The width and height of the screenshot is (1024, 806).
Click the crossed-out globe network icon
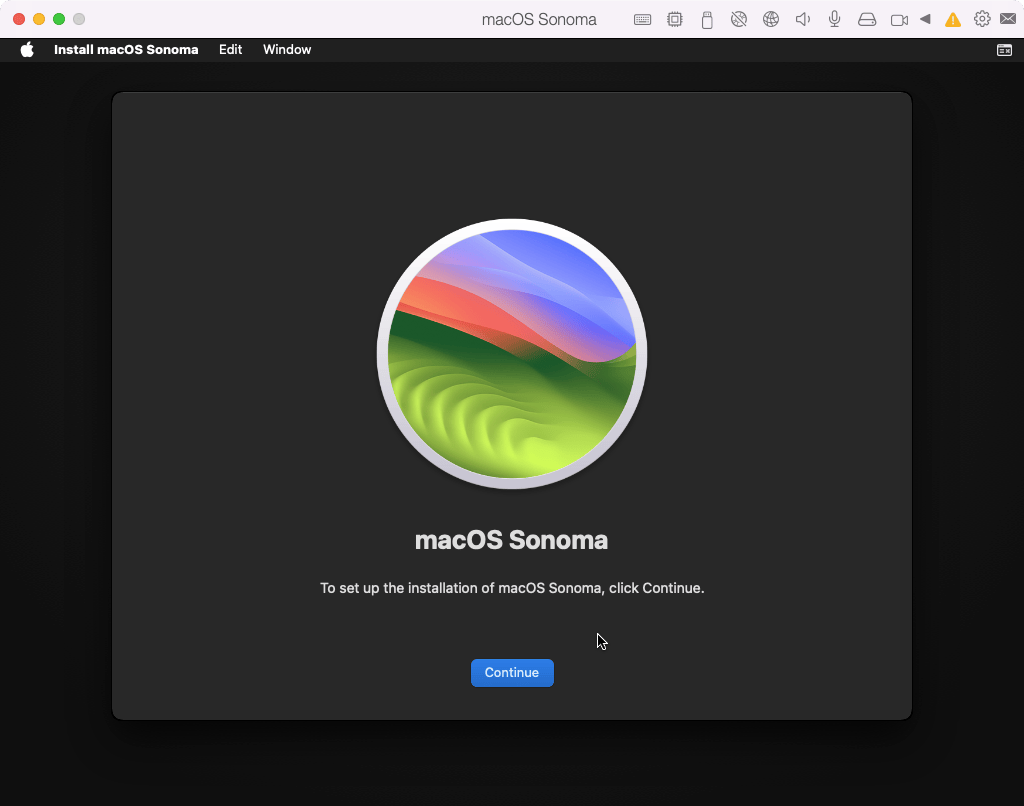point(739,19)
